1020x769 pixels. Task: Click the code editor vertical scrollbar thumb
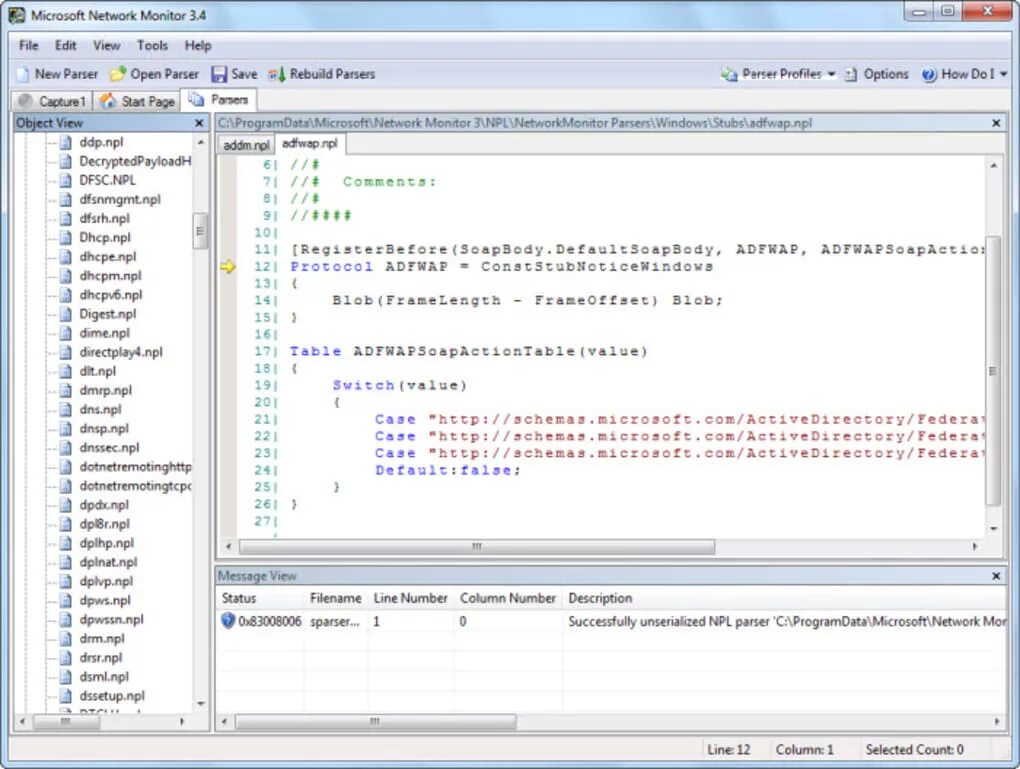(x=993, y=370)
